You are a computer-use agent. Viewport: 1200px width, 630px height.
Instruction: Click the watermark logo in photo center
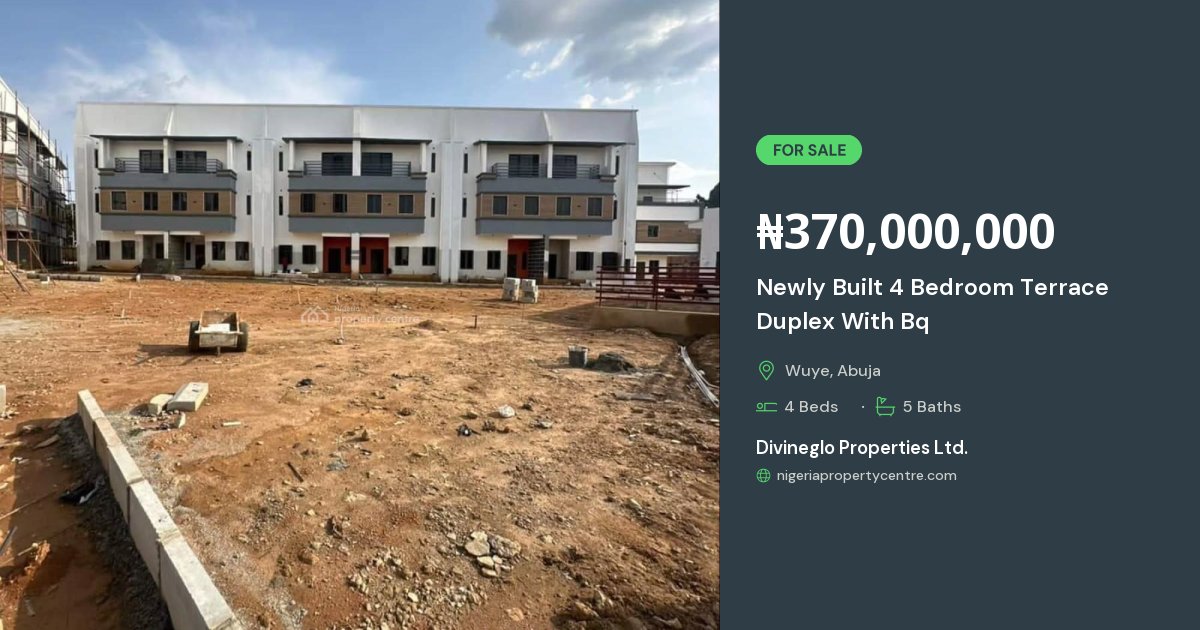coord(360,316)
